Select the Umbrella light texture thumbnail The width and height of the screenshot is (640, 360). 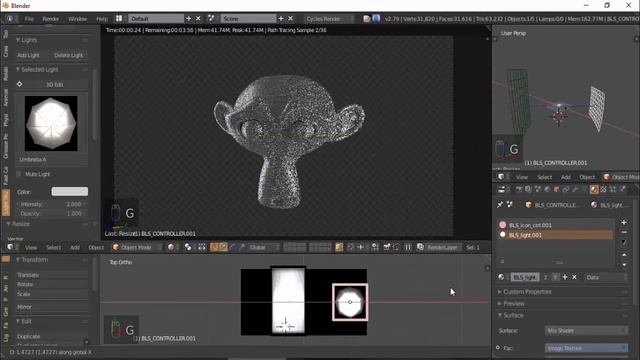coord(51,123)
